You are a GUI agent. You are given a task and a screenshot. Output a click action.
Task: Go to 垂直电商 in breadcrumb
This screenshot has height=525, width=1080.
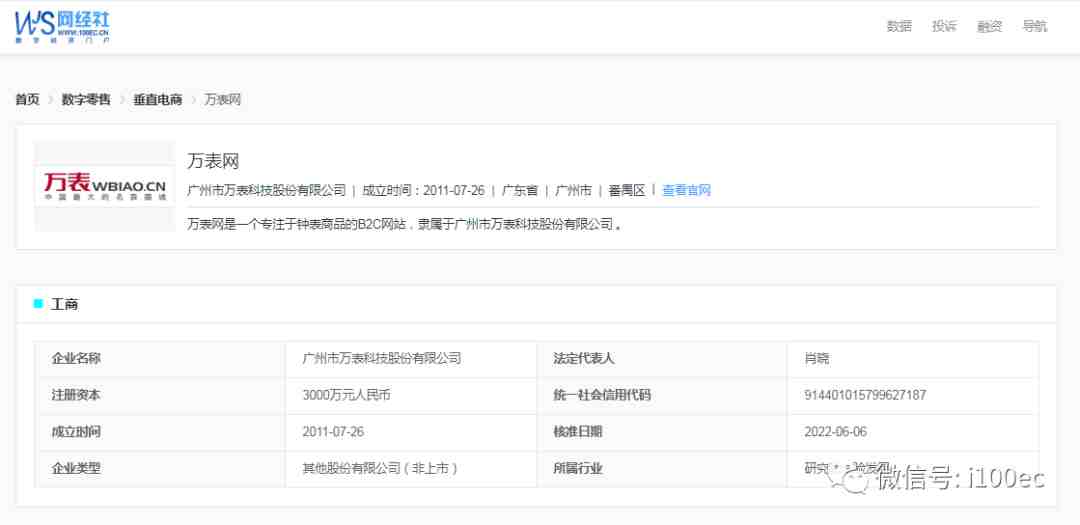tap(158, 99)
